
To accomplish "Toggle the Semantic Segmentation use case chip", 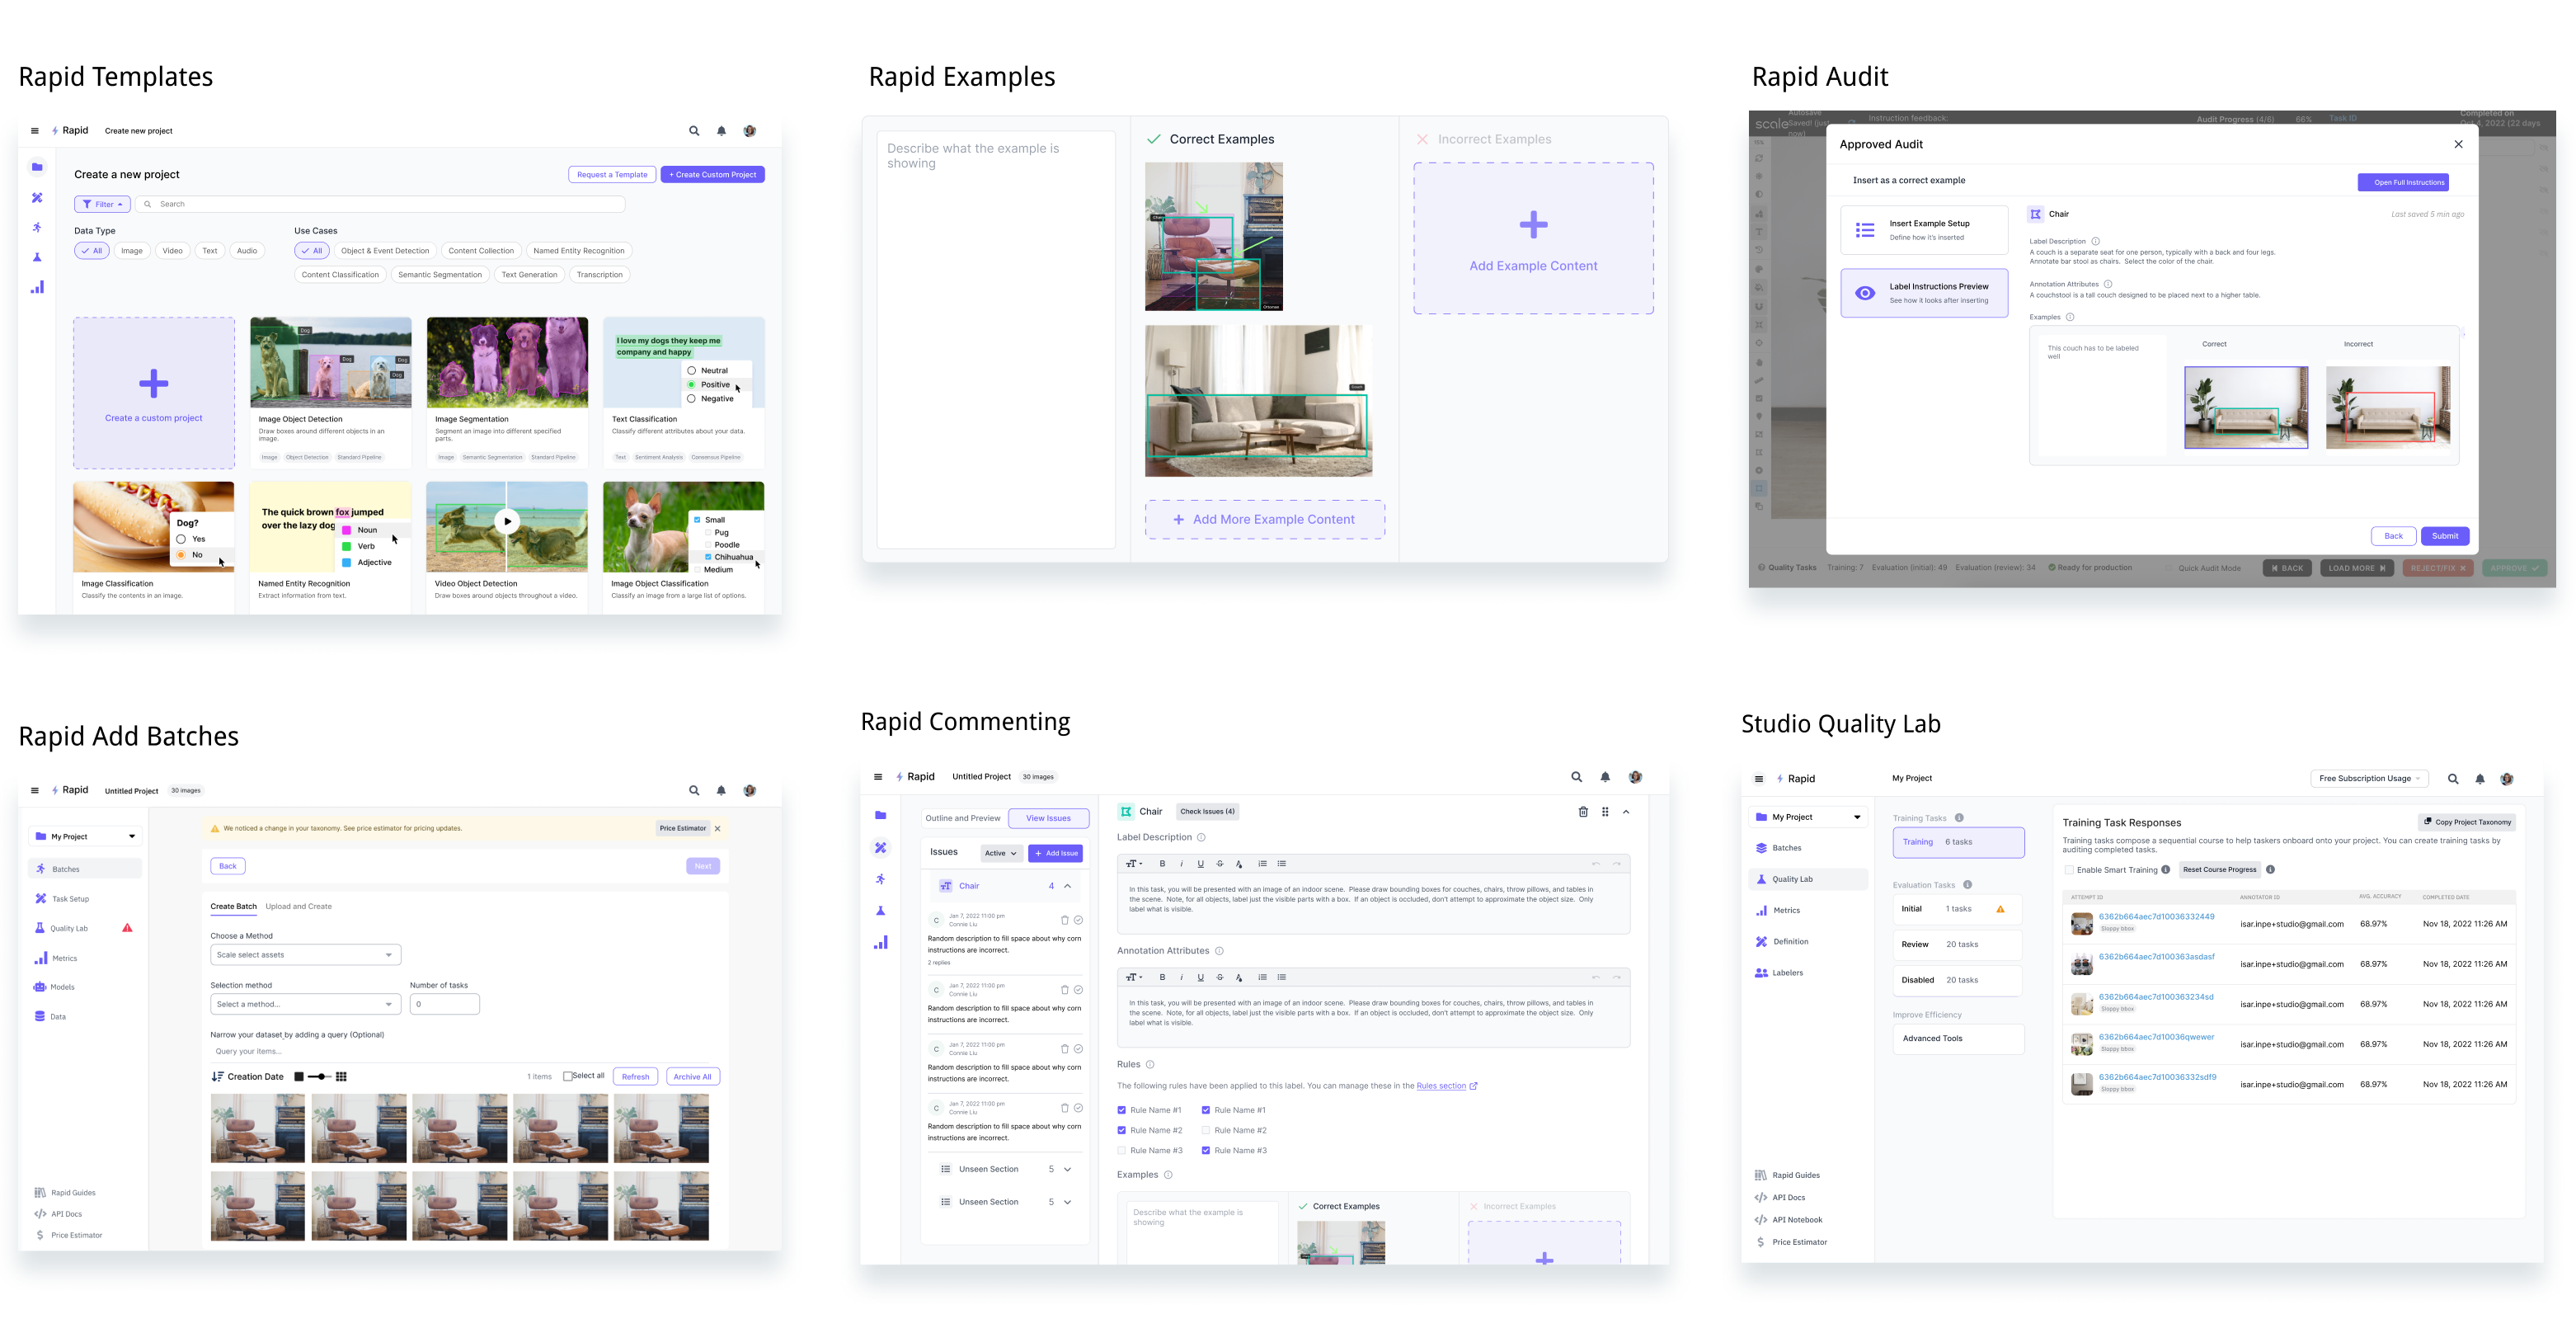I will 440,275.
